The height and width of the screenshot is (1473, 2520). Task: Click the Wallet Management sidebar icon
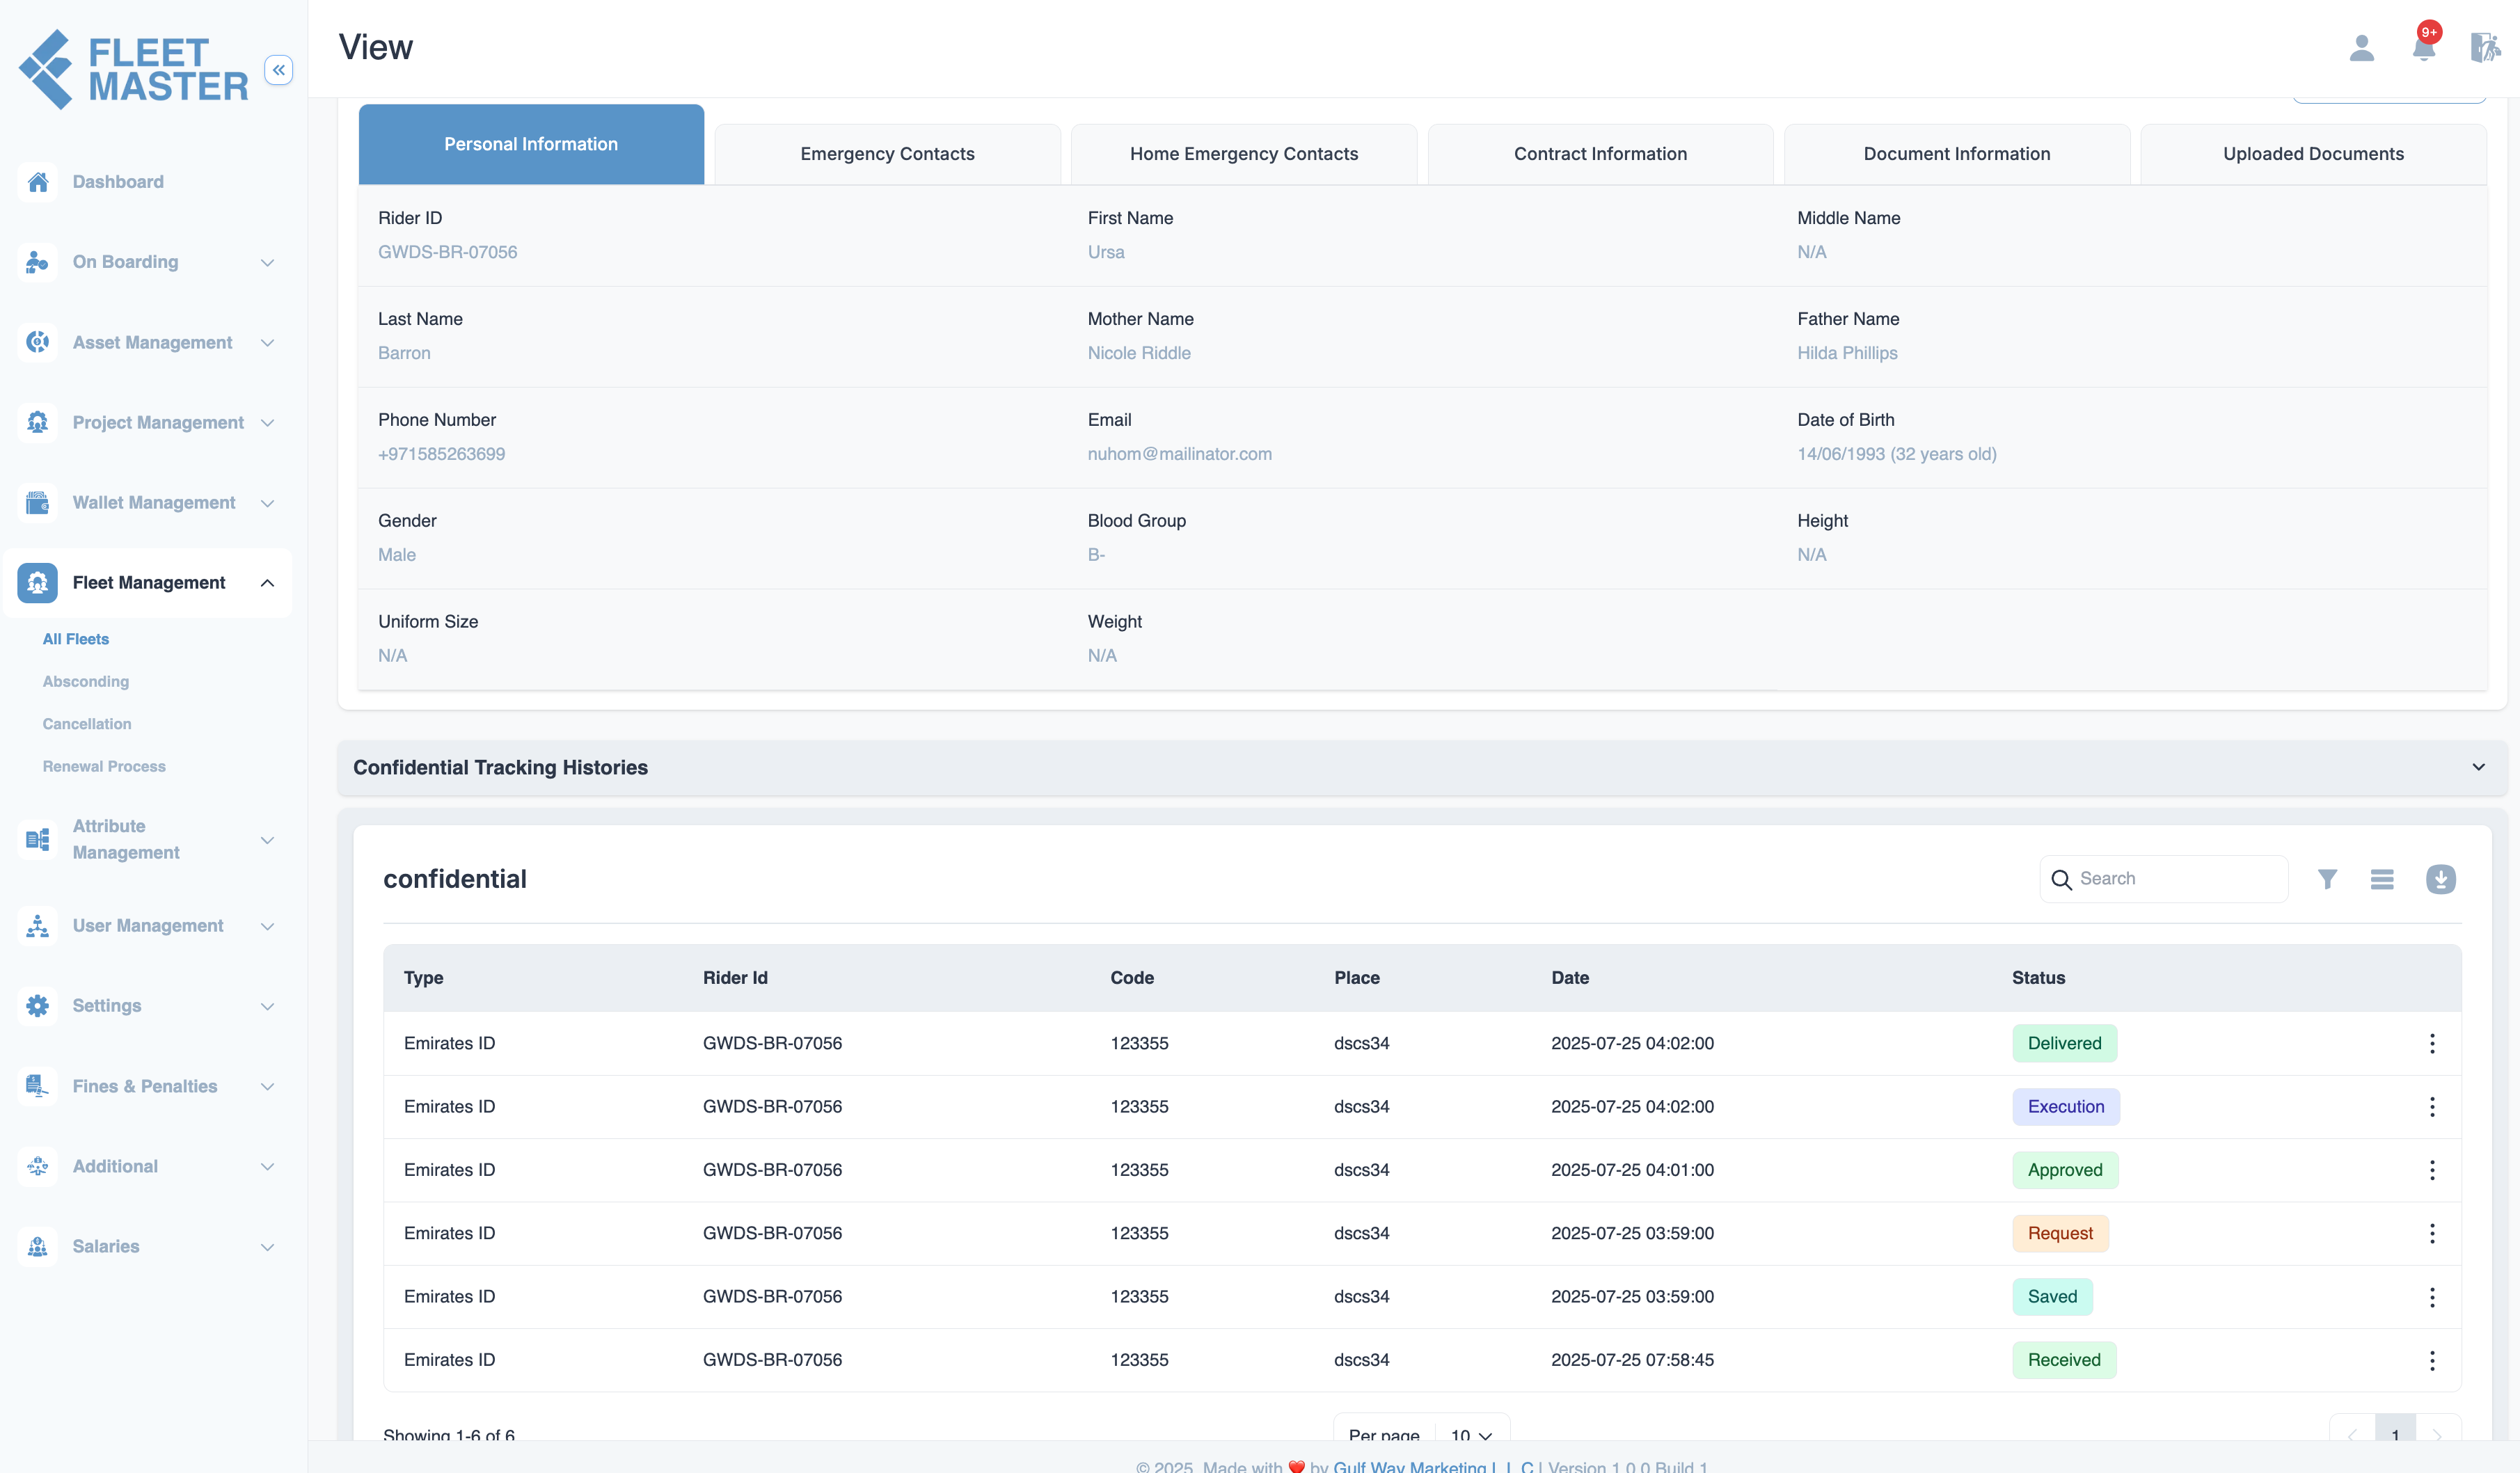[37, 502]
